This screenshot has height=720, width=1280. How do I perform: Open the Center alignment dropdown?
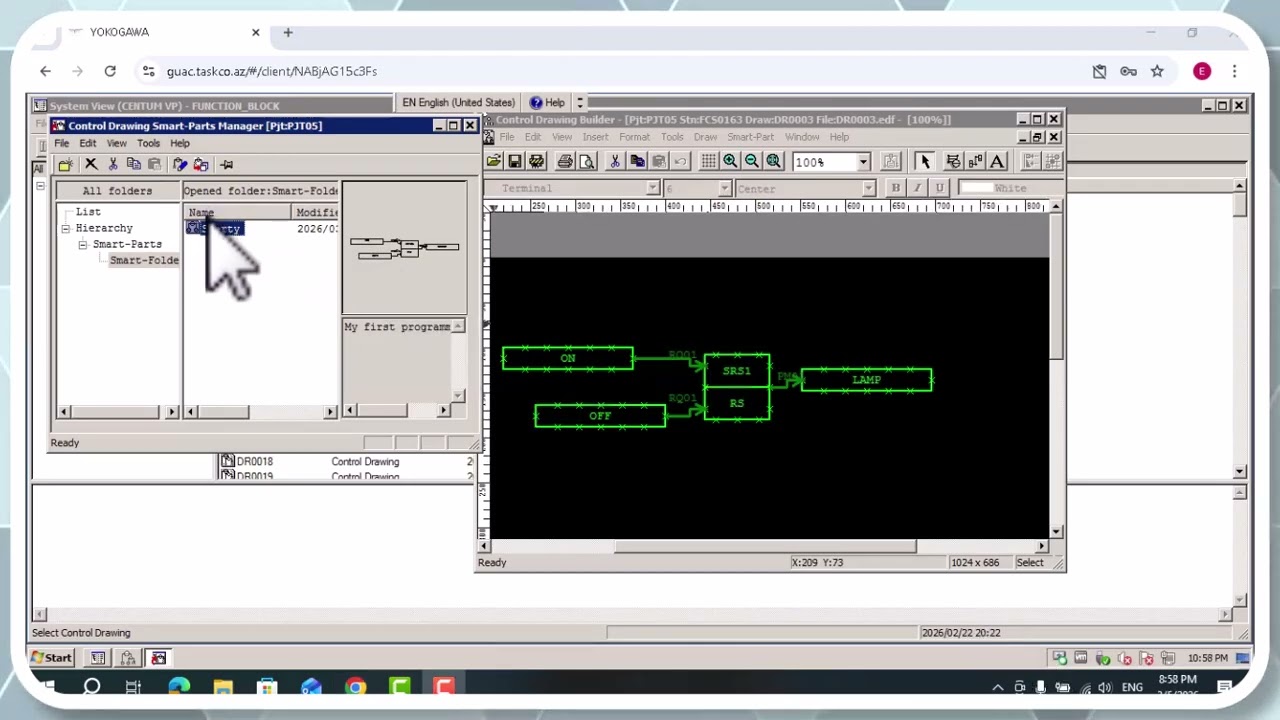click(868, 188)
